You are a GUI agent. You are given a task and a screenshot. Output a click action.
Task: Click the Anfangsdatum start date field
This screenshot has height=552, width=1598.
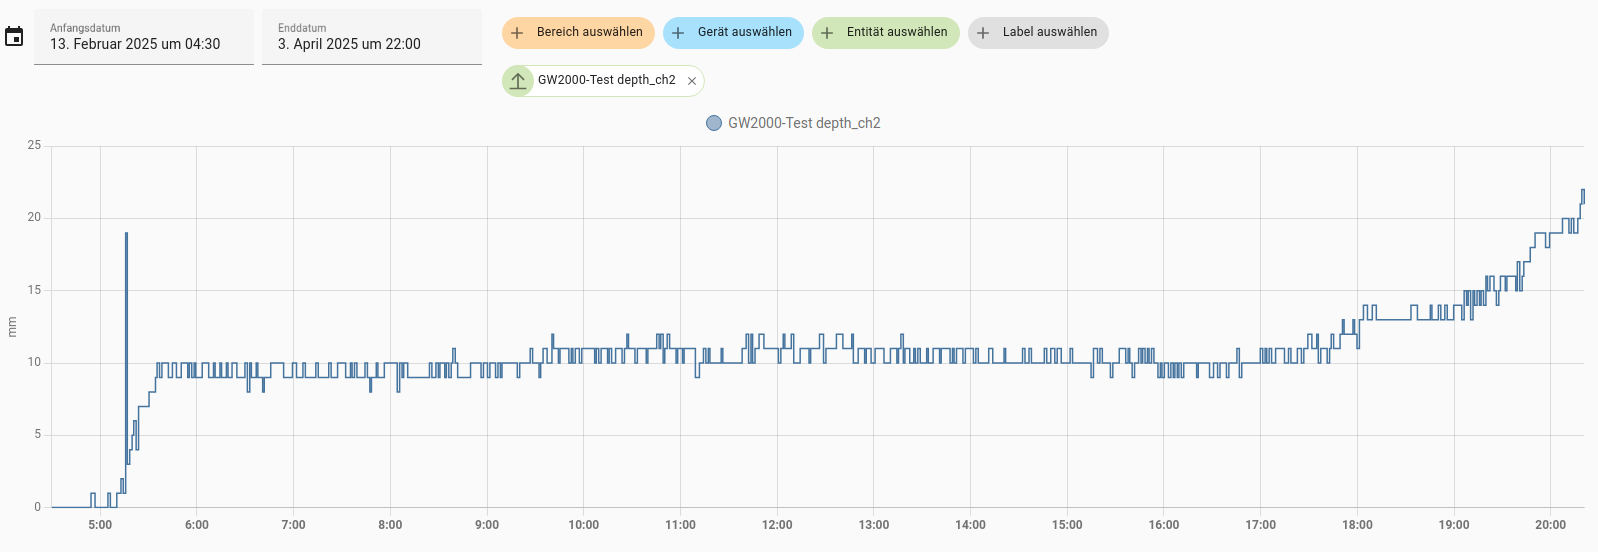(x=144, y=37)
